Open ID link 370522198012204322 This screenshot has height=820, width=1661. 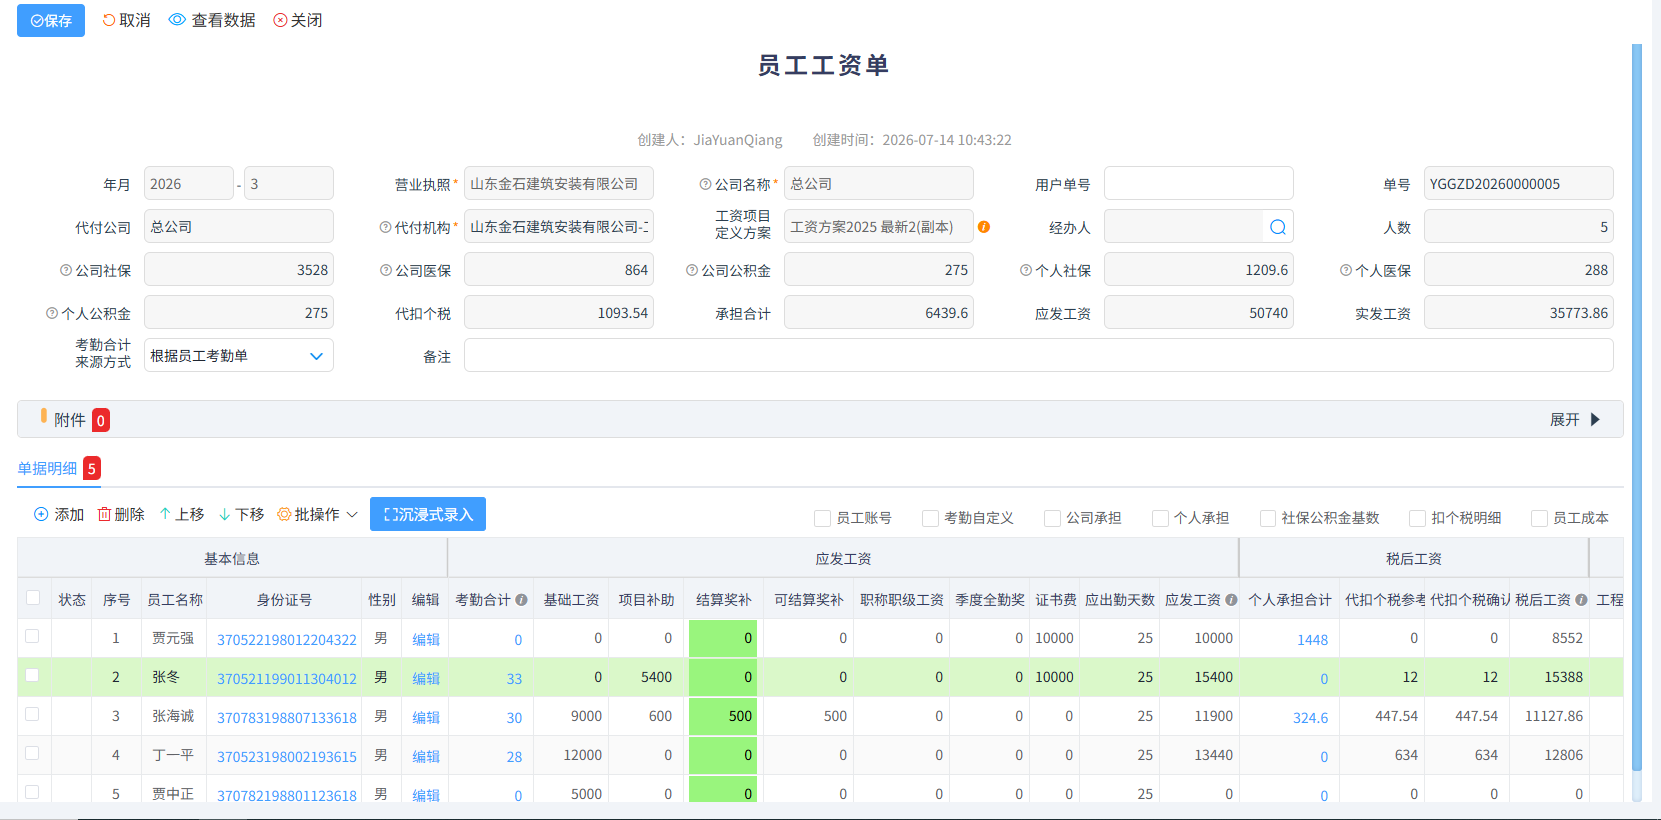coord(287,640)
